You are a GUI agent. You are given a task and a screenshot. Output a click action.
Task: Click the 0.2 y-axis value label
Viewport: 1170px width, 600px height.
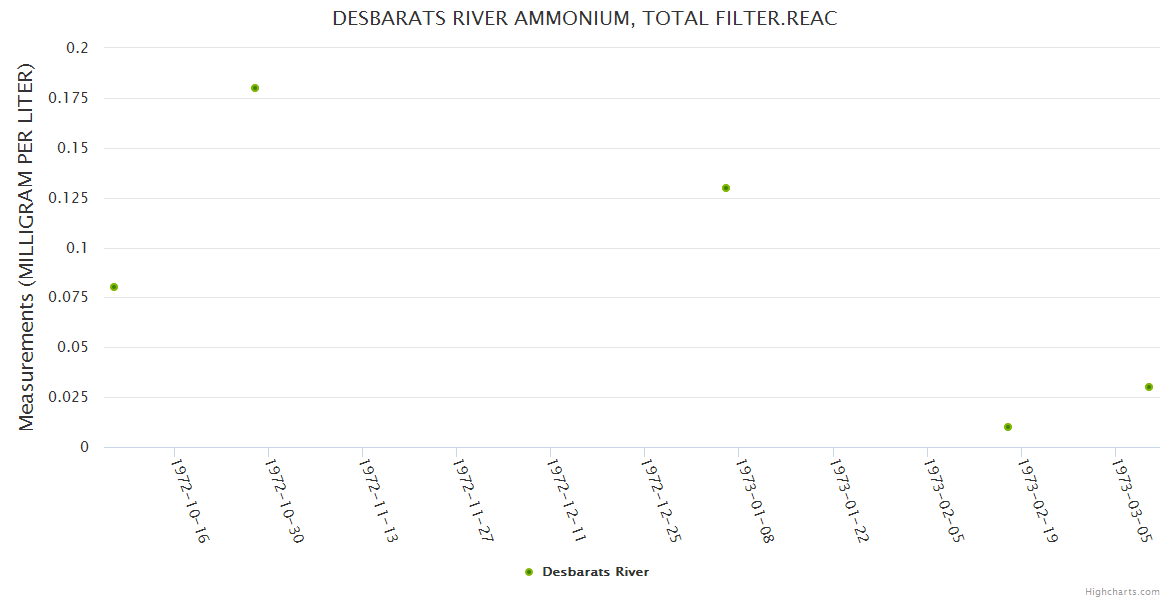click(78, 48)
